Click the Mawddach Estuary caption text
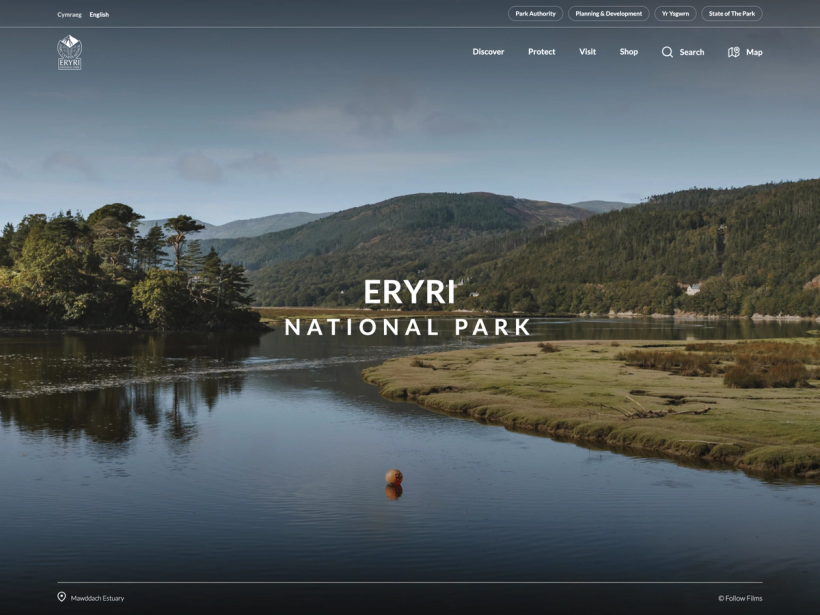 97,598
